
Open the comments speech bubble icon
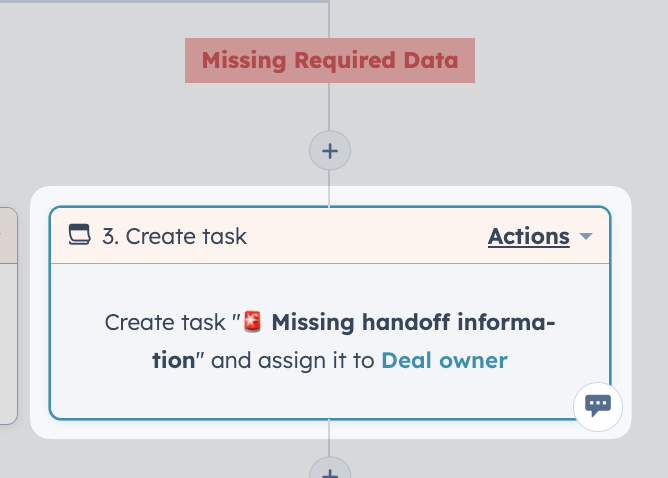[598, 406]
